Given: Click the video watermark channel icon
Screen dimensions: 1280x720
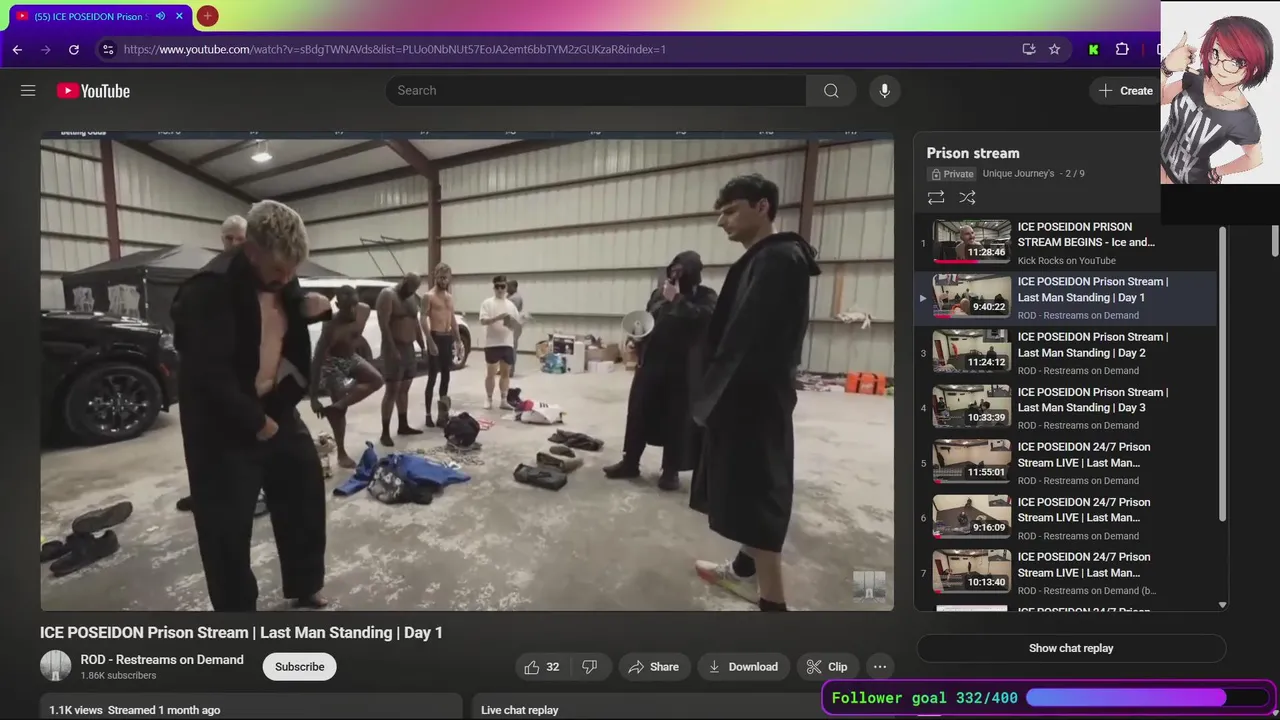Looking at the screenshot, I should 868,585.
